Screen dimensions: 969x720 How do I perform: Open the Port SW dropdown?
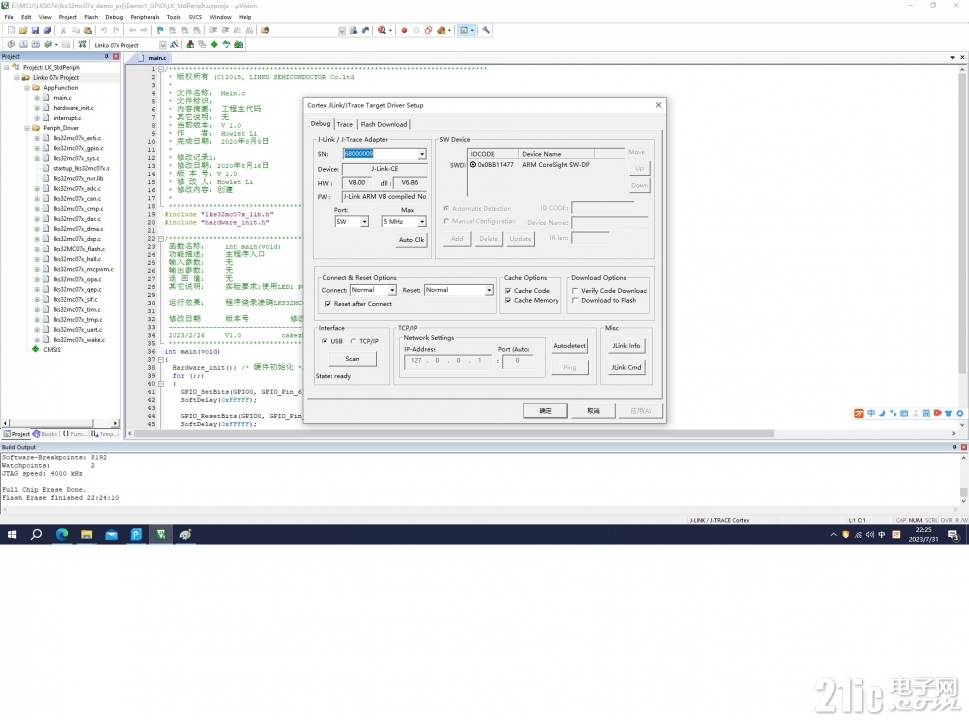point(365,222)
